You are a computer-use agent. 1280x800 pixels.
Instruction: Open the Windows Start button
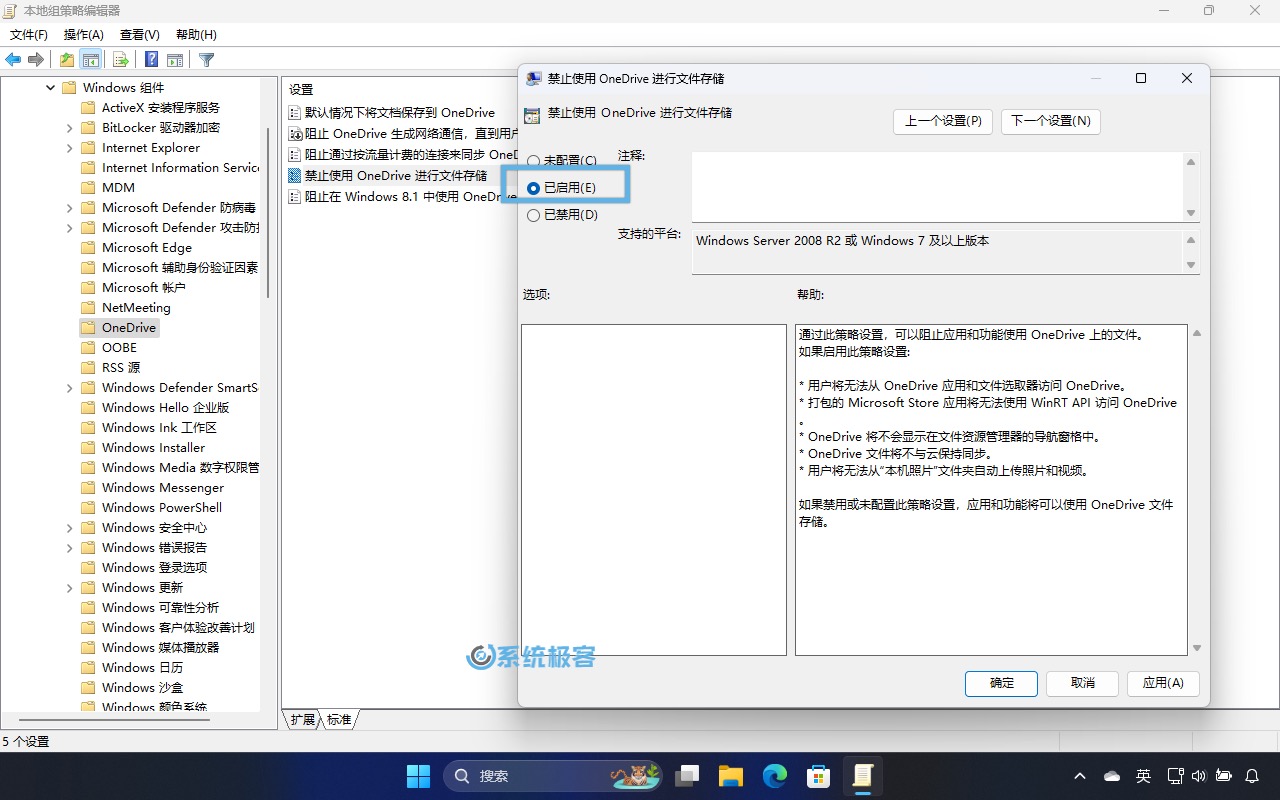click(418, 776)
